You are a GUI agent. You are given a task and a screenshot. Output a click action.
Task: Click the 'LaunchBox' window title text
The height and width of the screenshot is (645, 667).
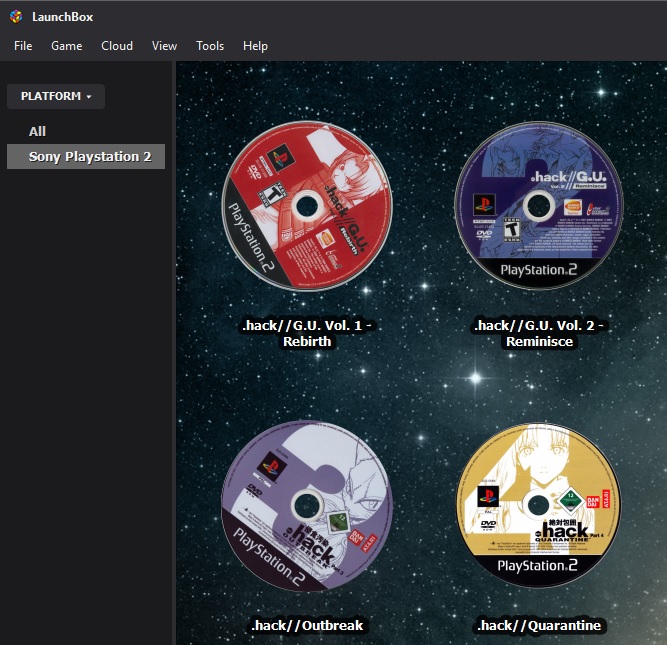tap(63, 17)
